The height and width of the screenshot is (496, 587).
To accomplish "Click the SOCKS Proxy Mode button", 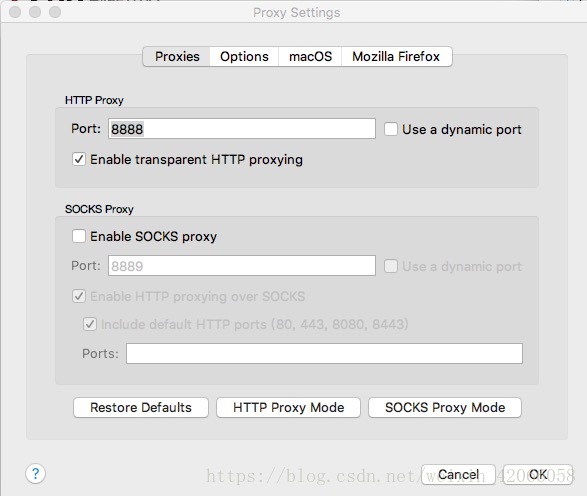I will (x=445, y=407).
